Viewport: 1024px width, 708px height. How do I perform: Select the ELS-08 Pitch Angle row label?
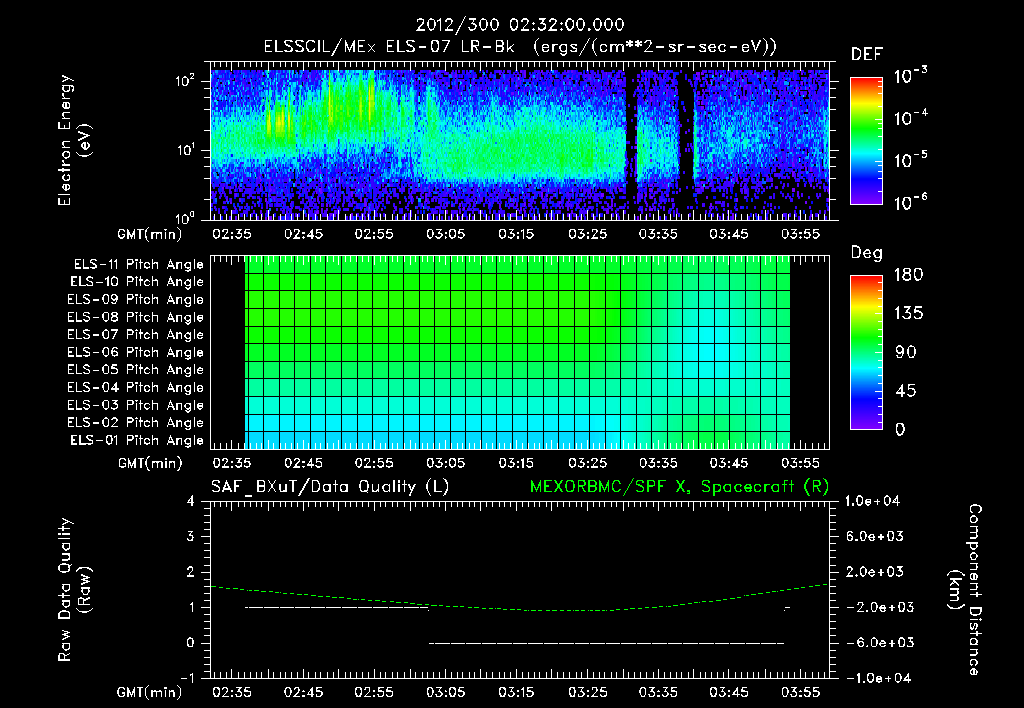(135, 317)
